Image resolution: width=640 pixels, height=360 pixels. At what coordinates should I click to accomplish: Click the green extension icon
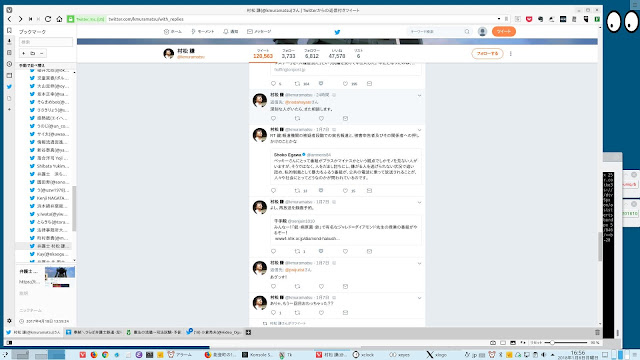coord(597,19)
